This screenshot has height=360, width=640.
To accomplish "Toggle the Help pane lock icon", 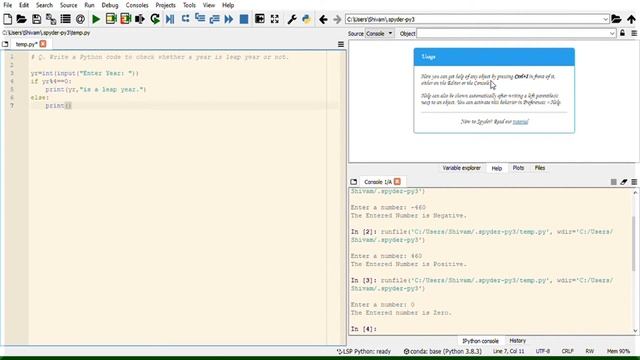I will [x=622, y=33].
